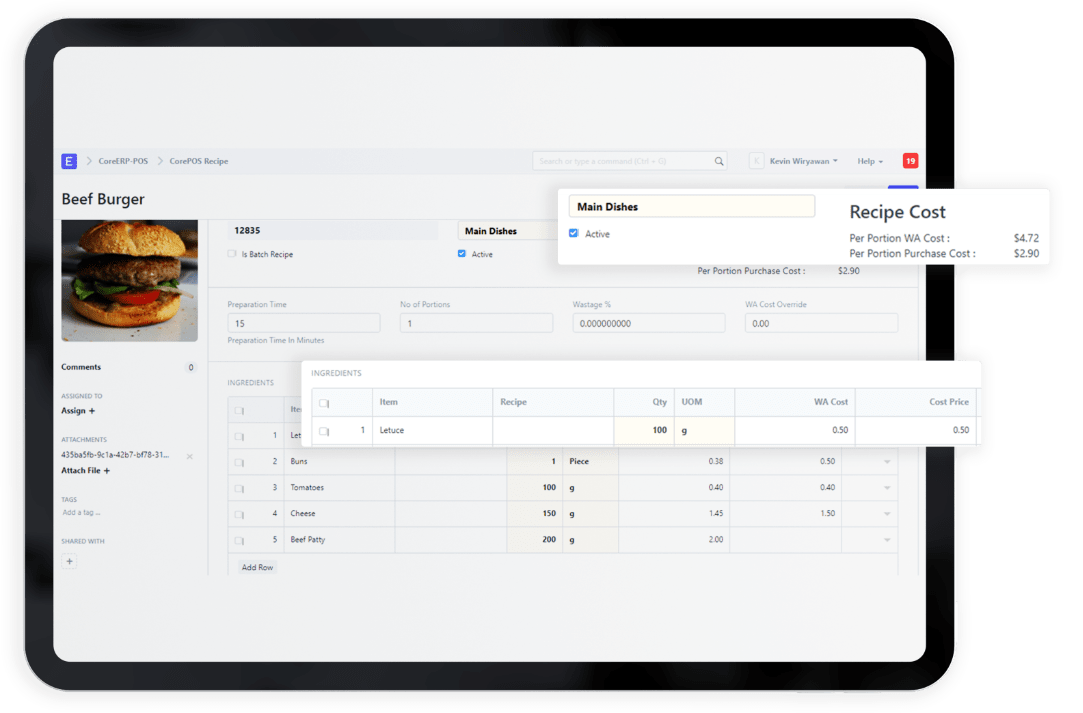Click the Qty 150 cell for Cheese

[x=535, y=514]
